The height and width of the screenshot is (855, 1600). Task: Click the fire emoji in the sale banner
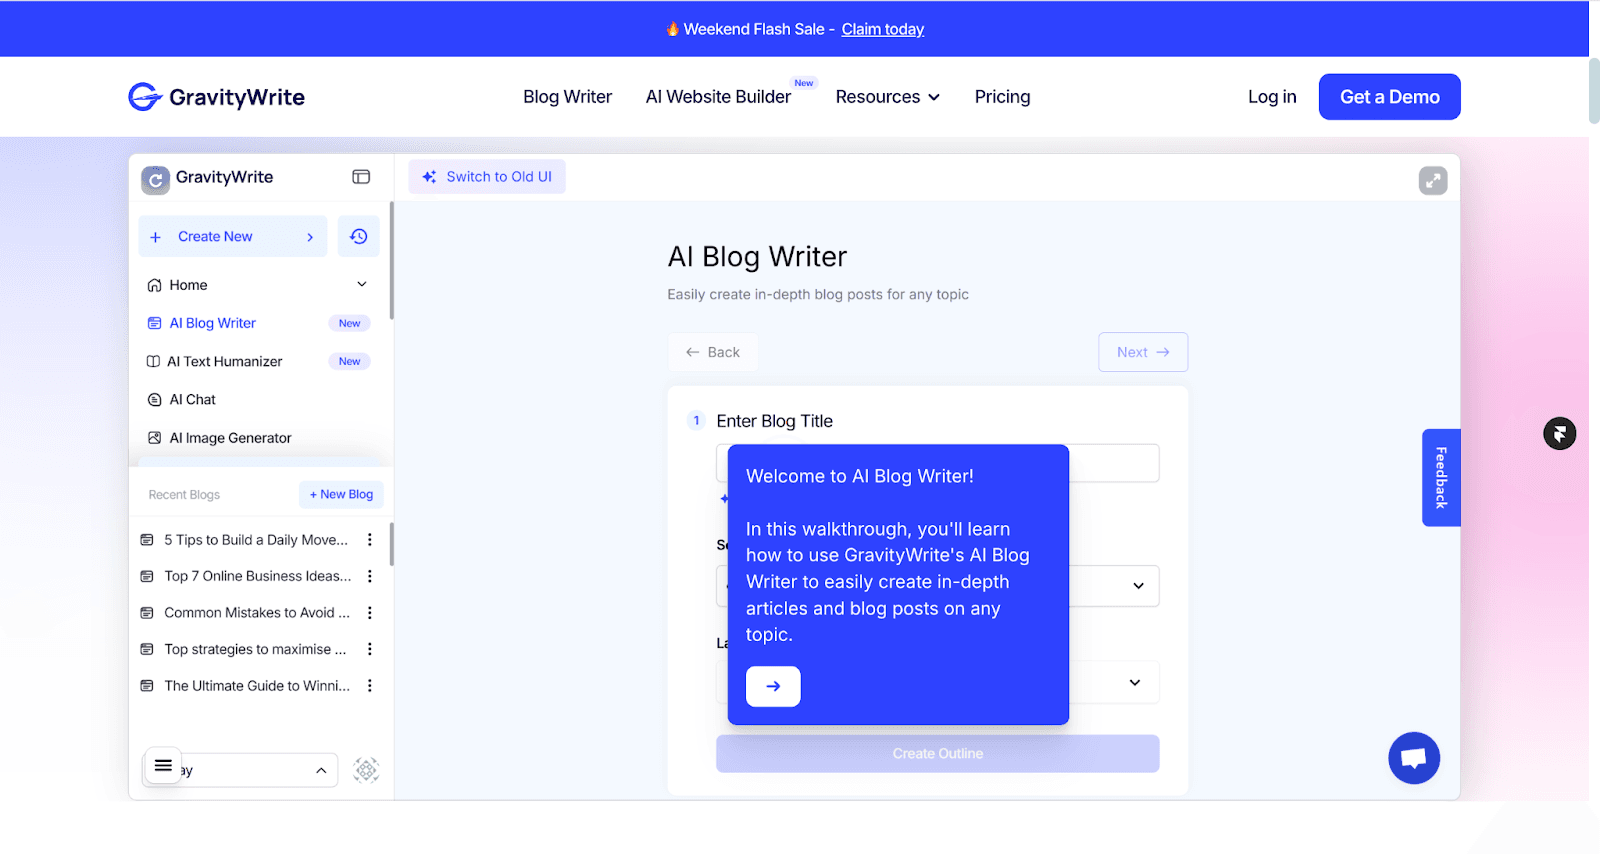coord(673,29)
